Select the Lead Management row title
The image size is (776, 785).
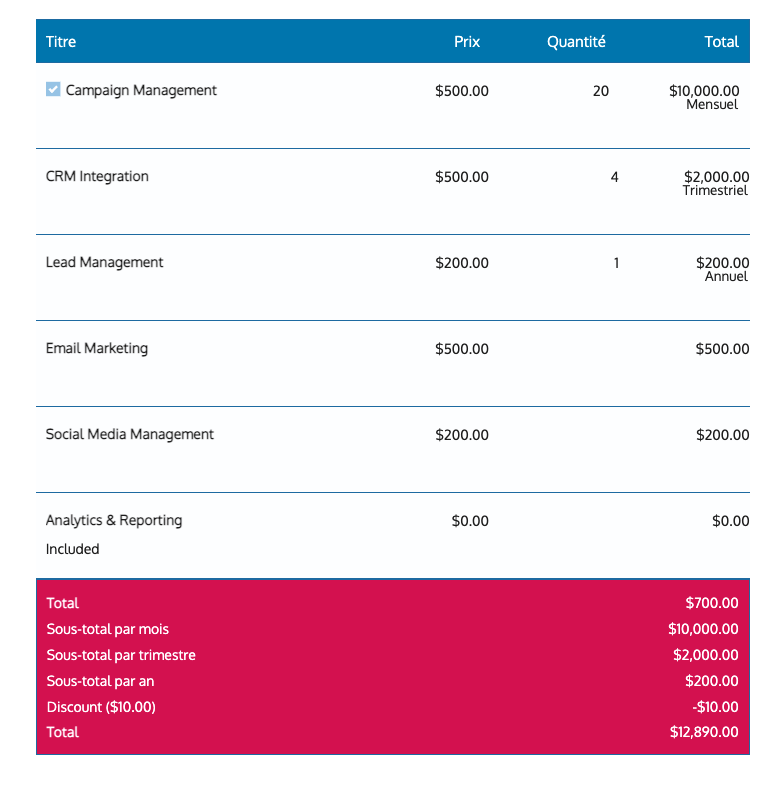(x=104, y=262)
